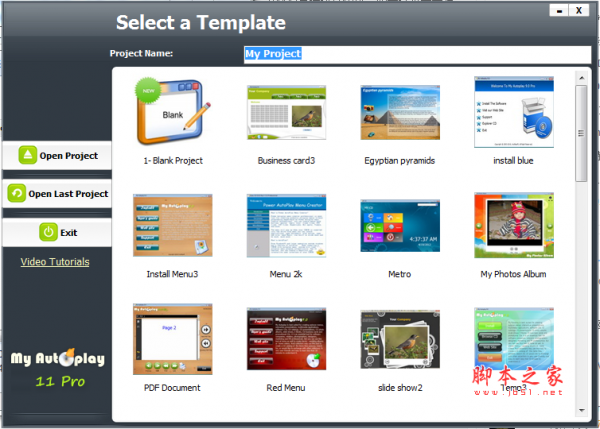Pick the Egyptian pyramids template thumbnail
600x429 pixels.
(400, 113)
